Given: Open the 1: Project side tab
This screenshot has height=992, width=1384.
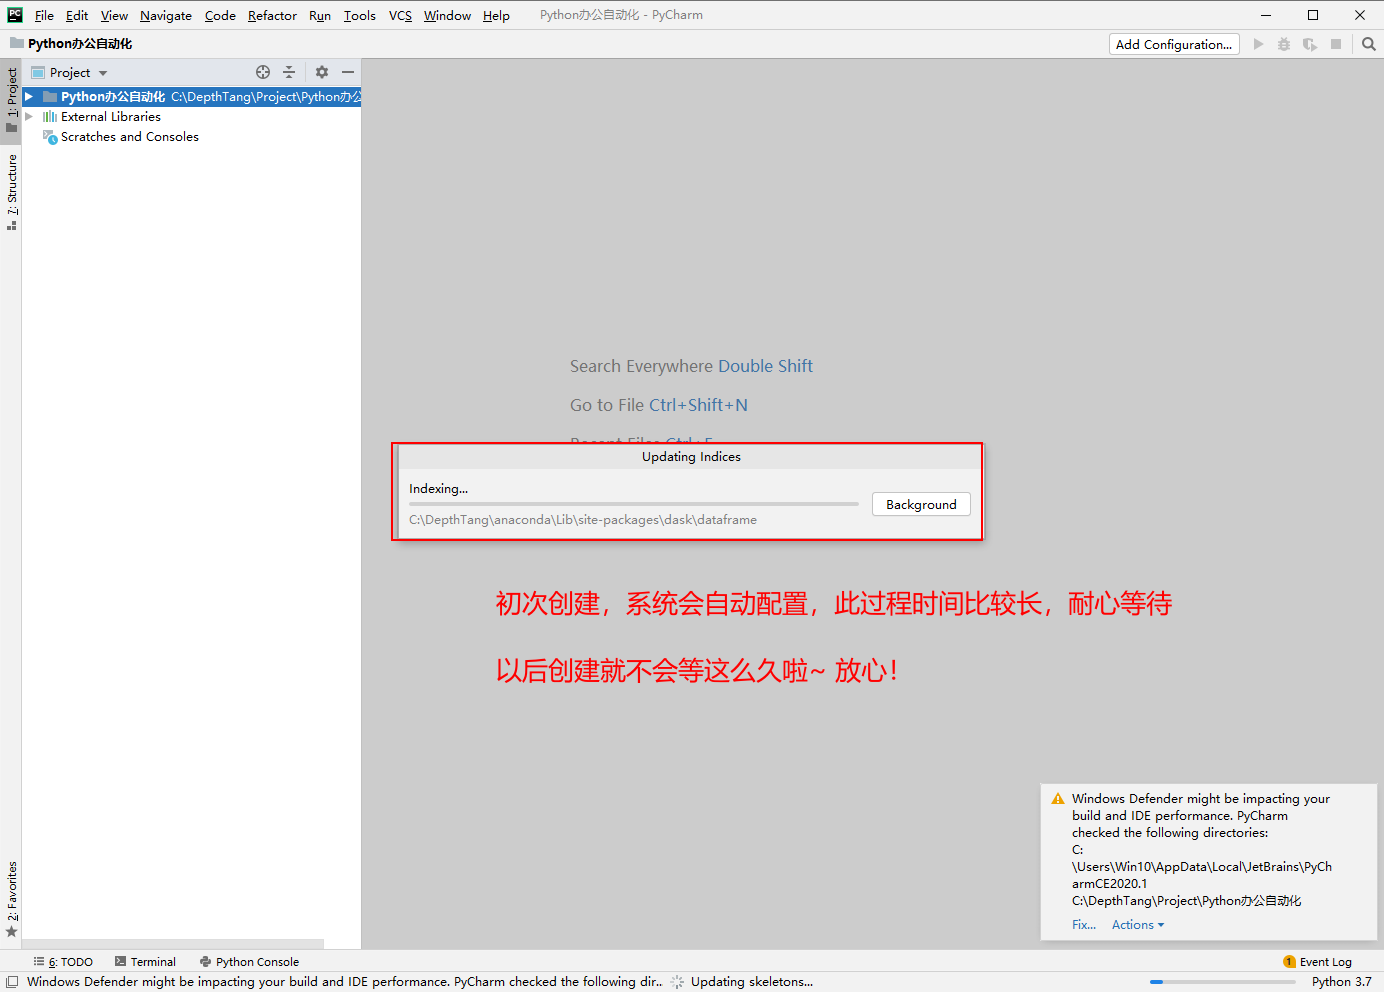Looking at the screenshot, I should [12, 100].
